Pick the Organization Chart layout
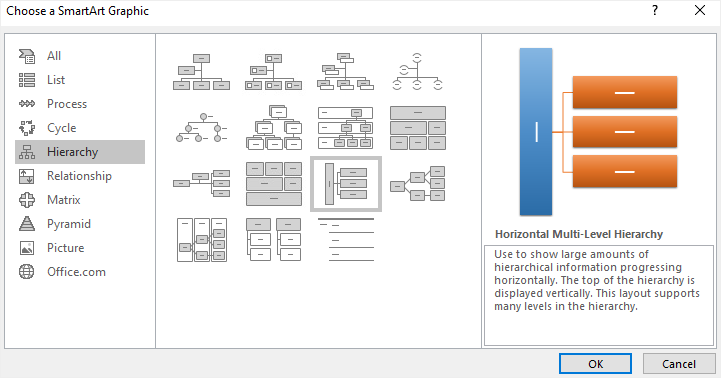Viewport: 721px width, 378px height. click(201, 71)
